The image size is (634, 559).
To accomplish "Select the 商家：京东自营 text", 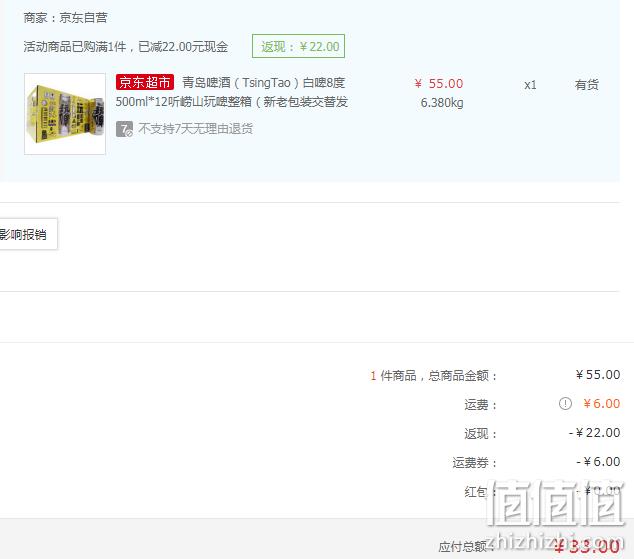I will coord(66,17).
